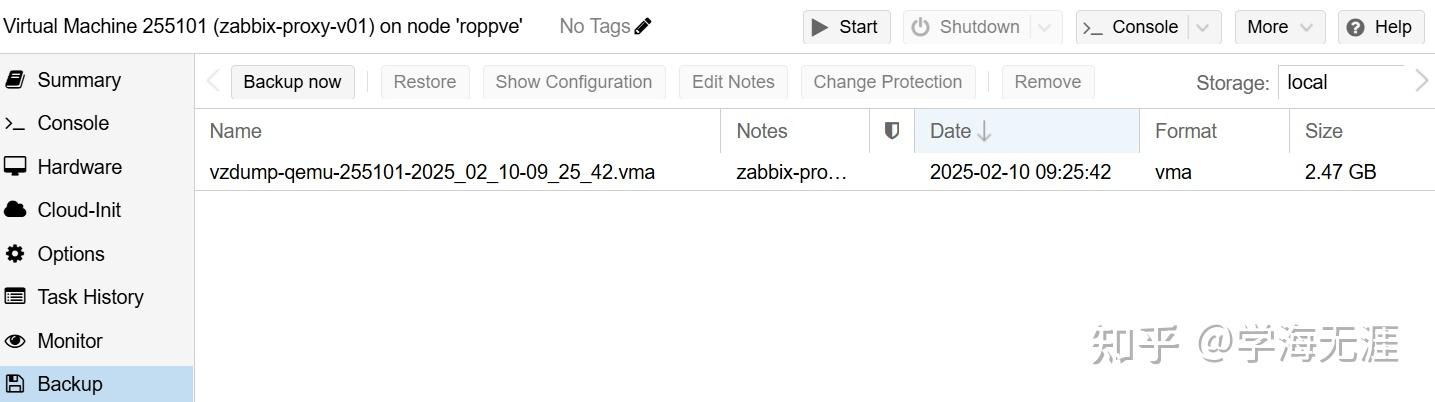The image size is (1435, 402).
Task: Open the Monitor eye entry
Action: [69, 341]
